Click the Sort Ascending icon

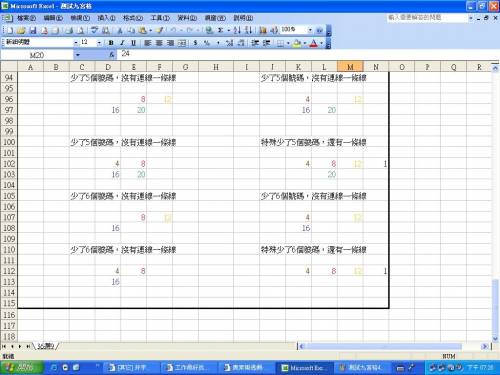[237, 30]
